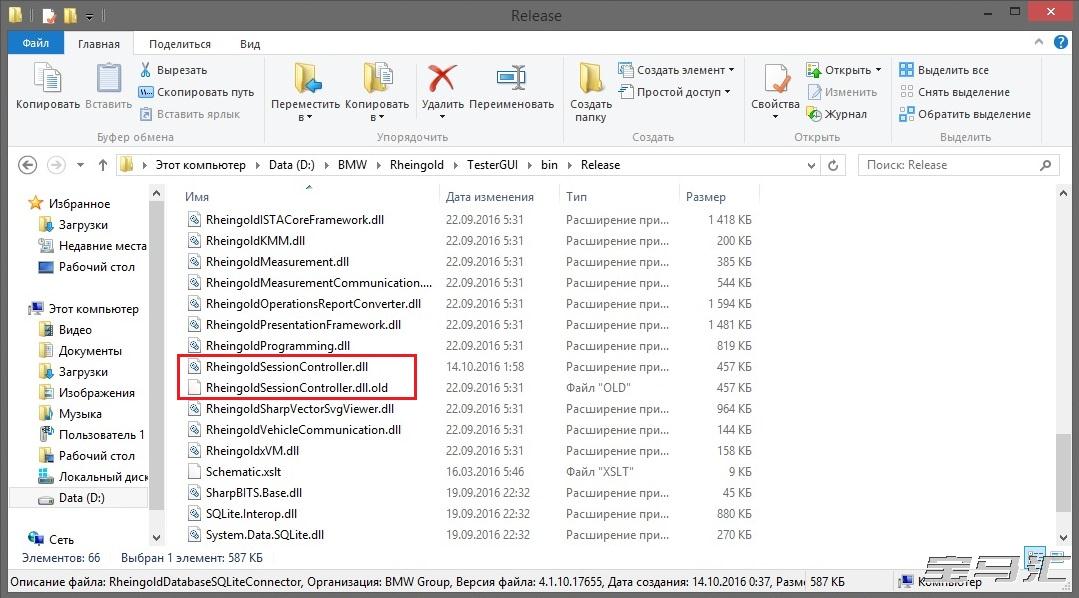Viewport: 1079px width, 598px height.
Task: Click Открыть (Open) ribbon button
Action: coord(843,70)
